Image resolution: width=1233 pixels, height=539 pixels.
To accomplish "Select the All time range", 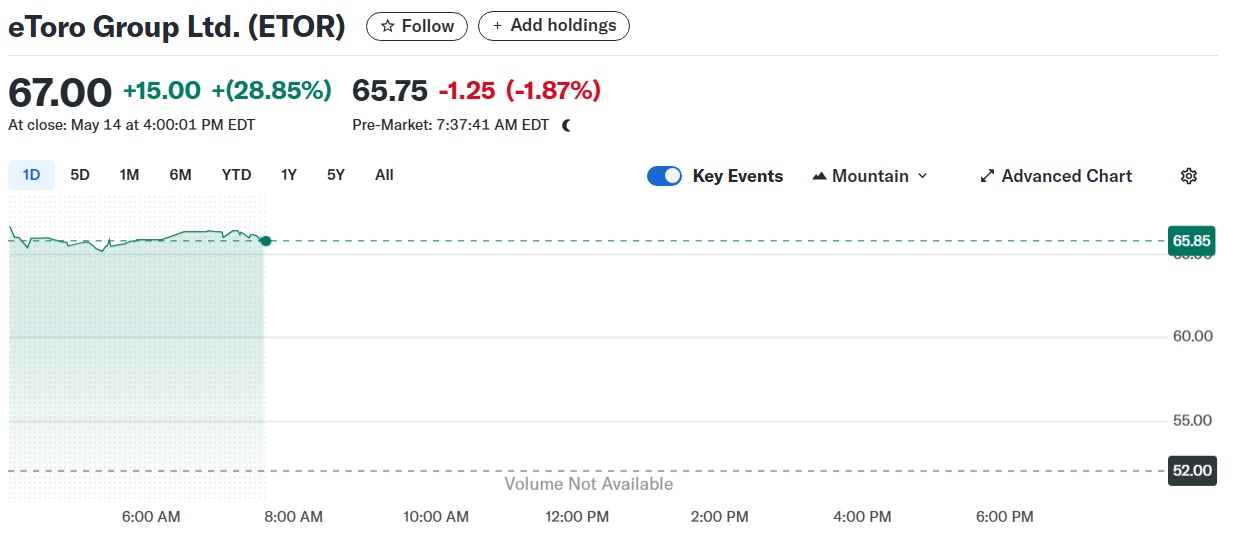I will (384, 175).
